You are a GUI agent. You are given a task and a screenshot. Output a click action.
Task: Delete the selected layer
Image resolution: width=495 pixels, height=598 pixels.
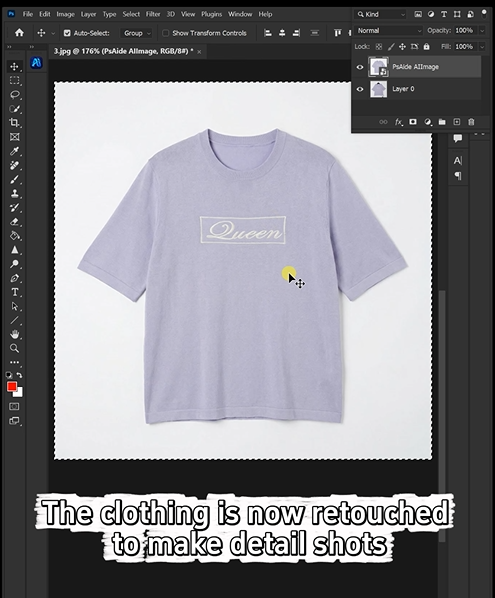(471, 122)
